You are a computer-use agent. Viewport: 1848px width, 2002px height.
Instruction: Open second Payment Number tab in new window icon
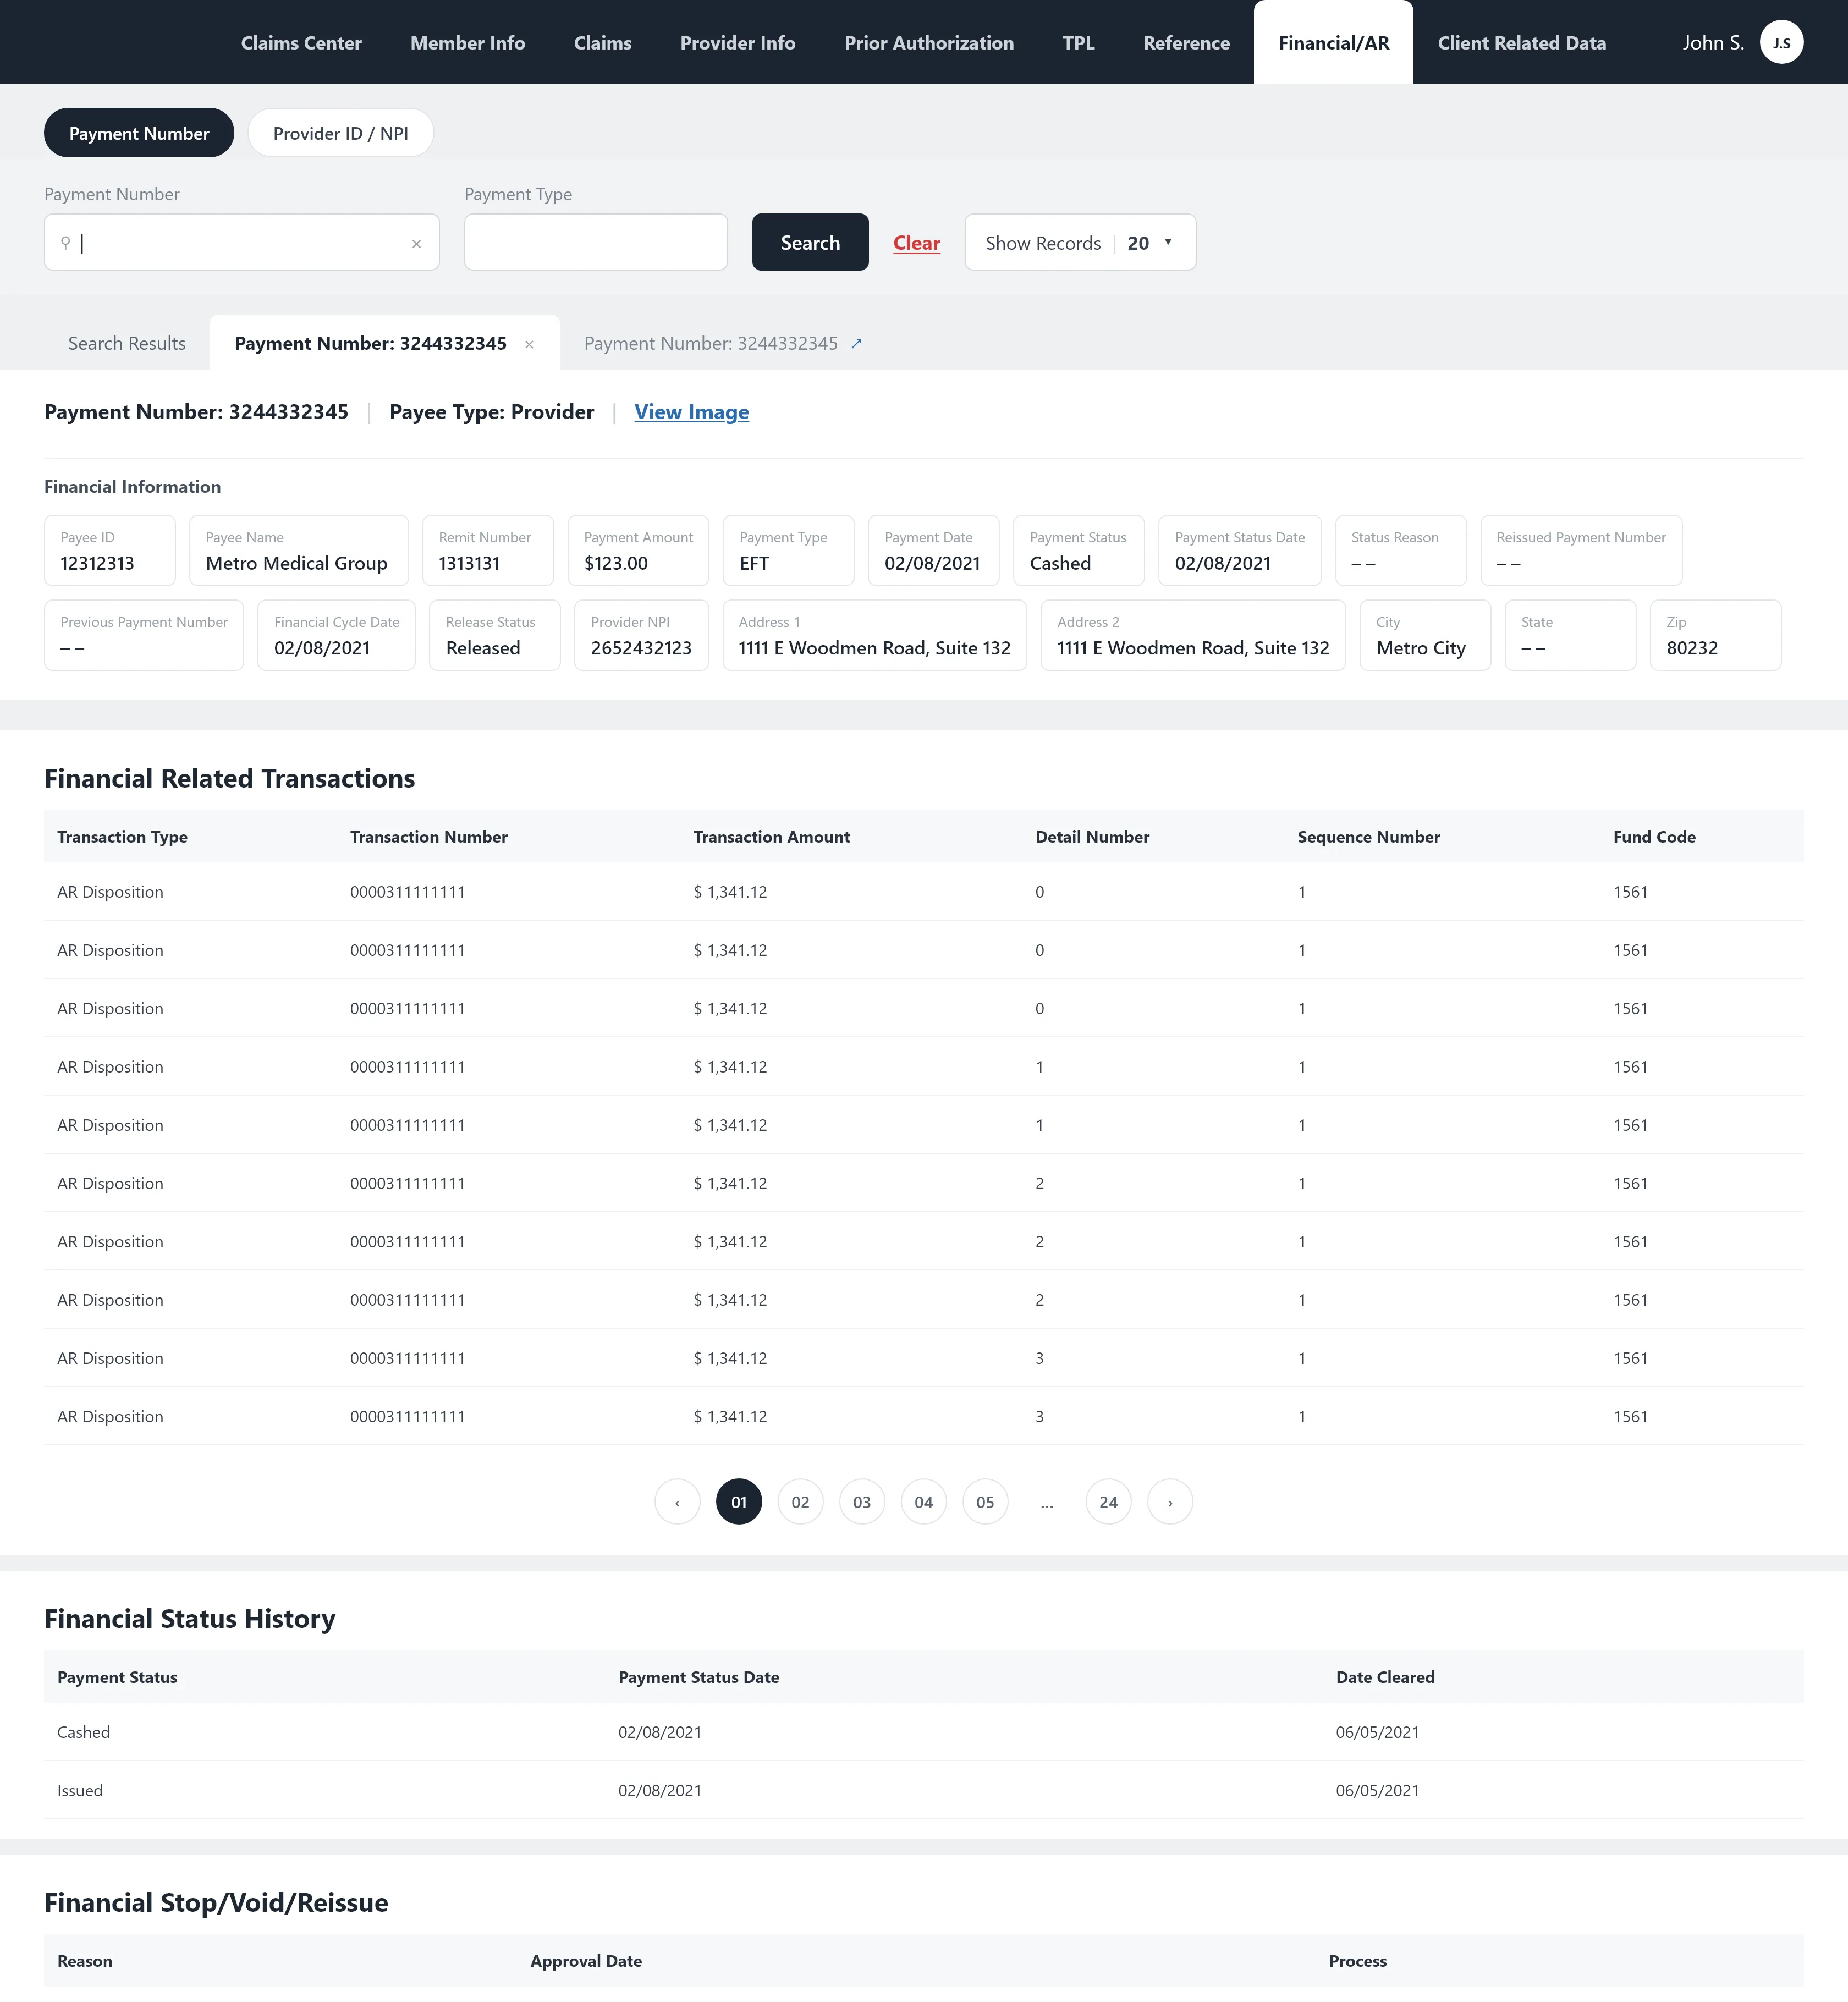856,344
